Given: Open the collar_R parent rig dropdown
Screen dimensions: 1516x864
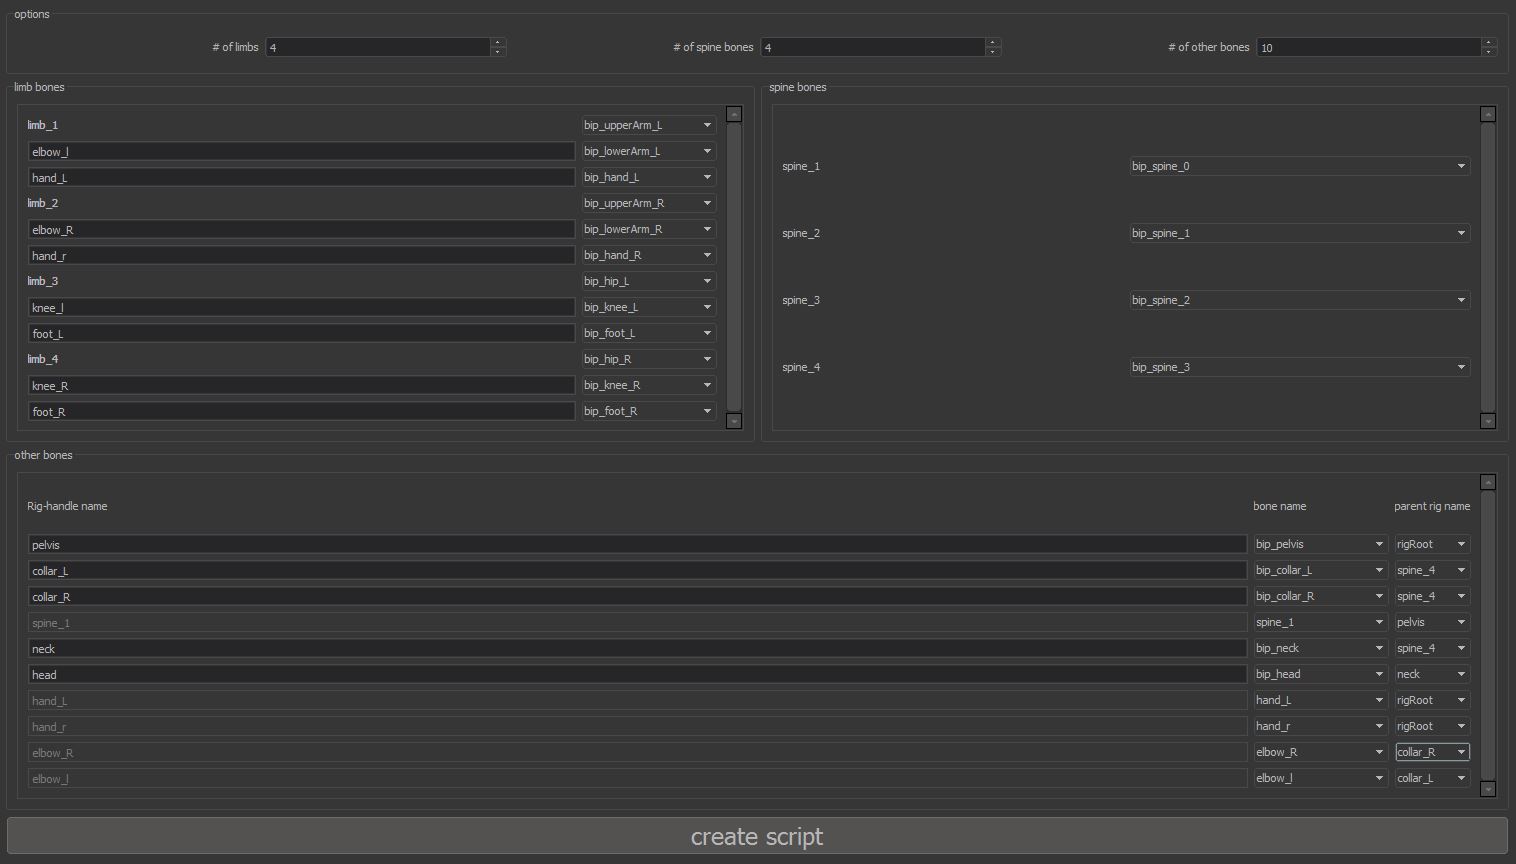Looking at the screenshot, I should pos(1432,752).
